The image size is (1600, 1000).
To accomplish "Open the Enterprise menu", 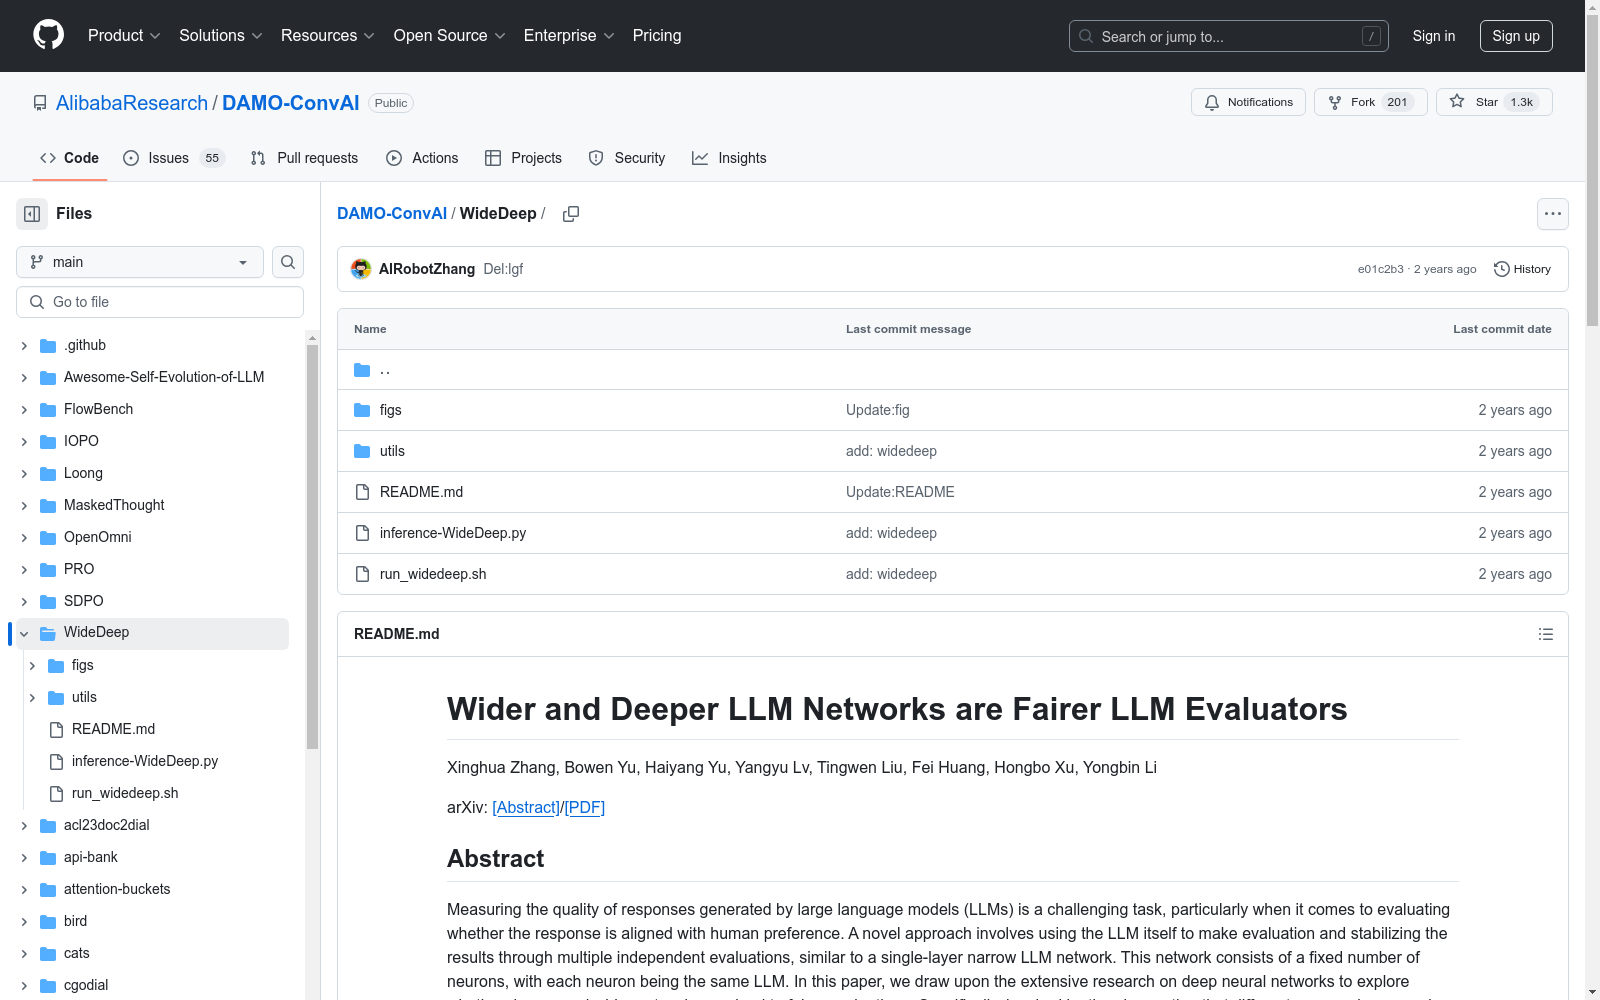I will [568, 35].
